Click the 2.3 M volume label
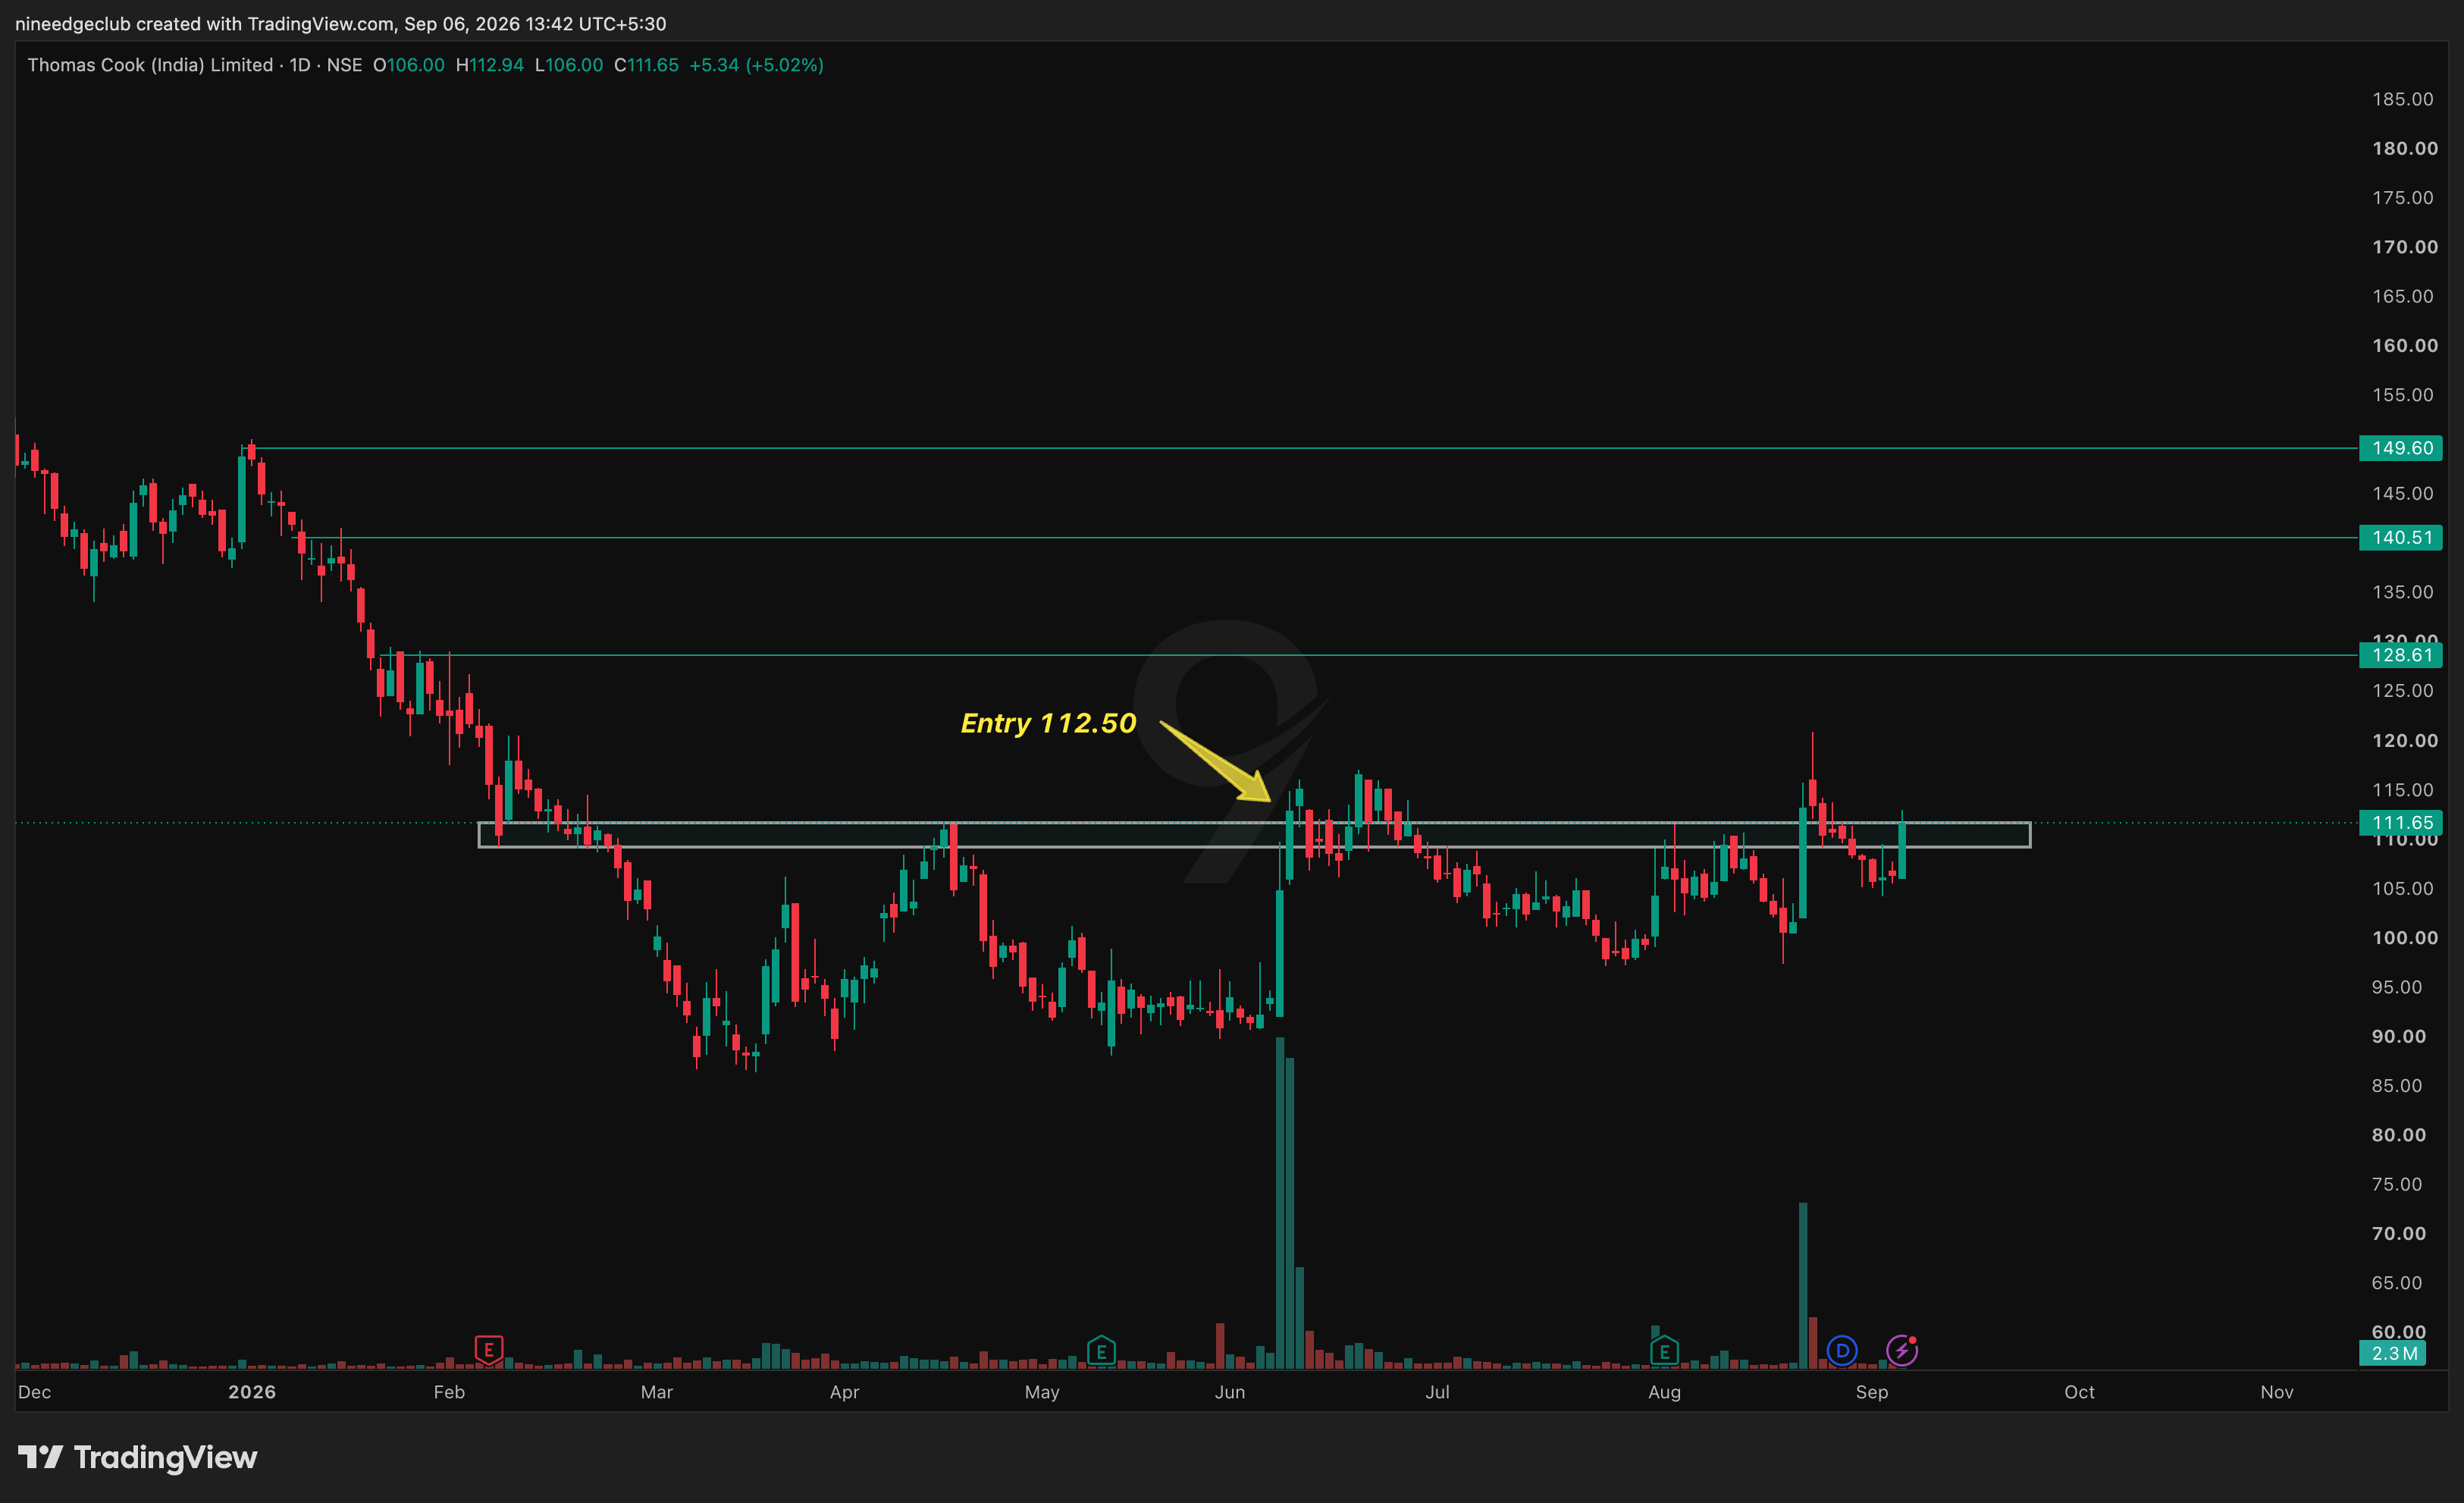The image size is (2464, 1503). (x=2393, y=1353)
